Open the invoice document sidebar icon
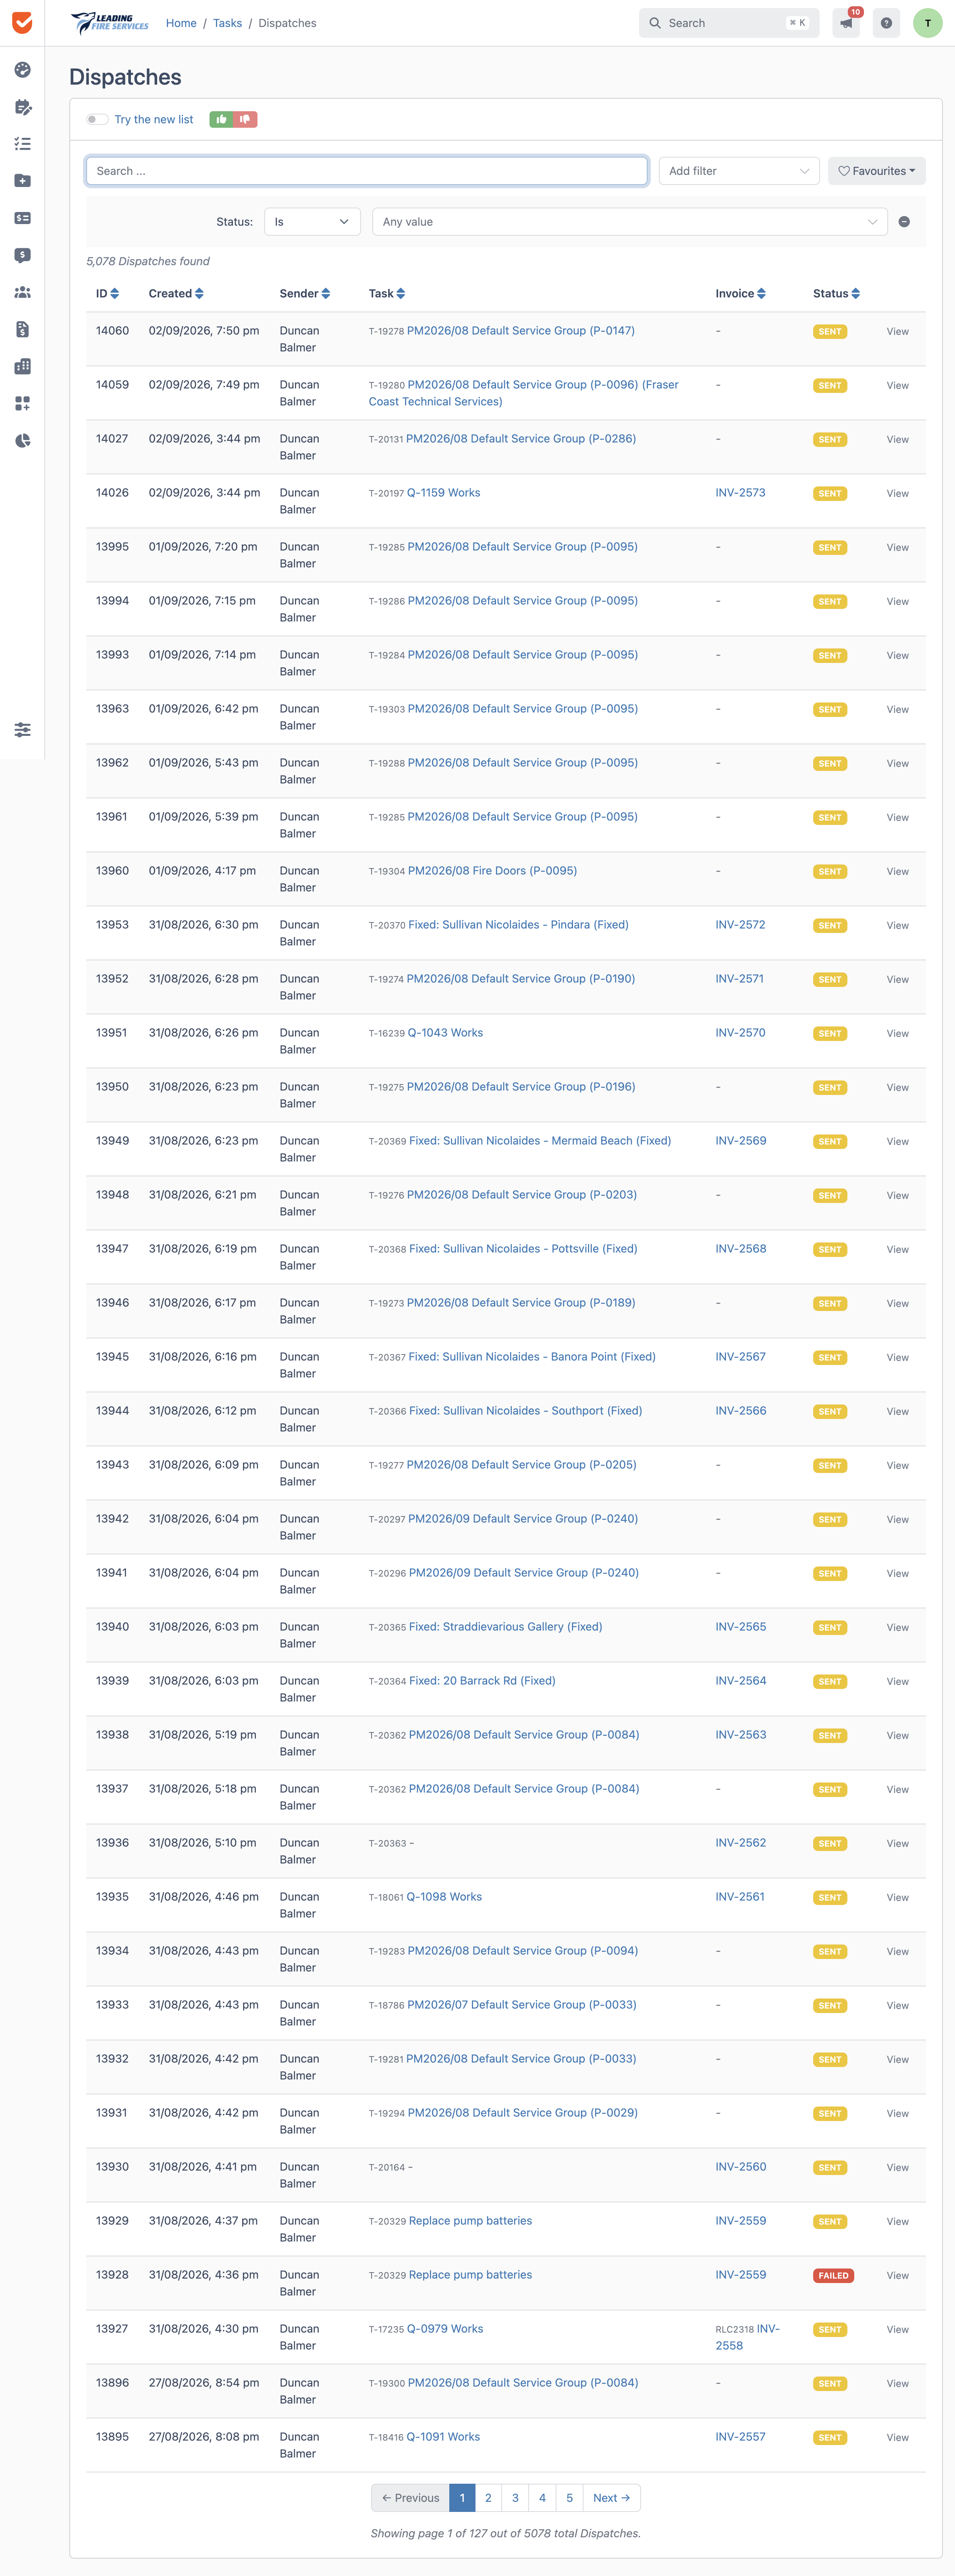The height and width of the screenshot is (2576, 955). (x=22, y=329)
